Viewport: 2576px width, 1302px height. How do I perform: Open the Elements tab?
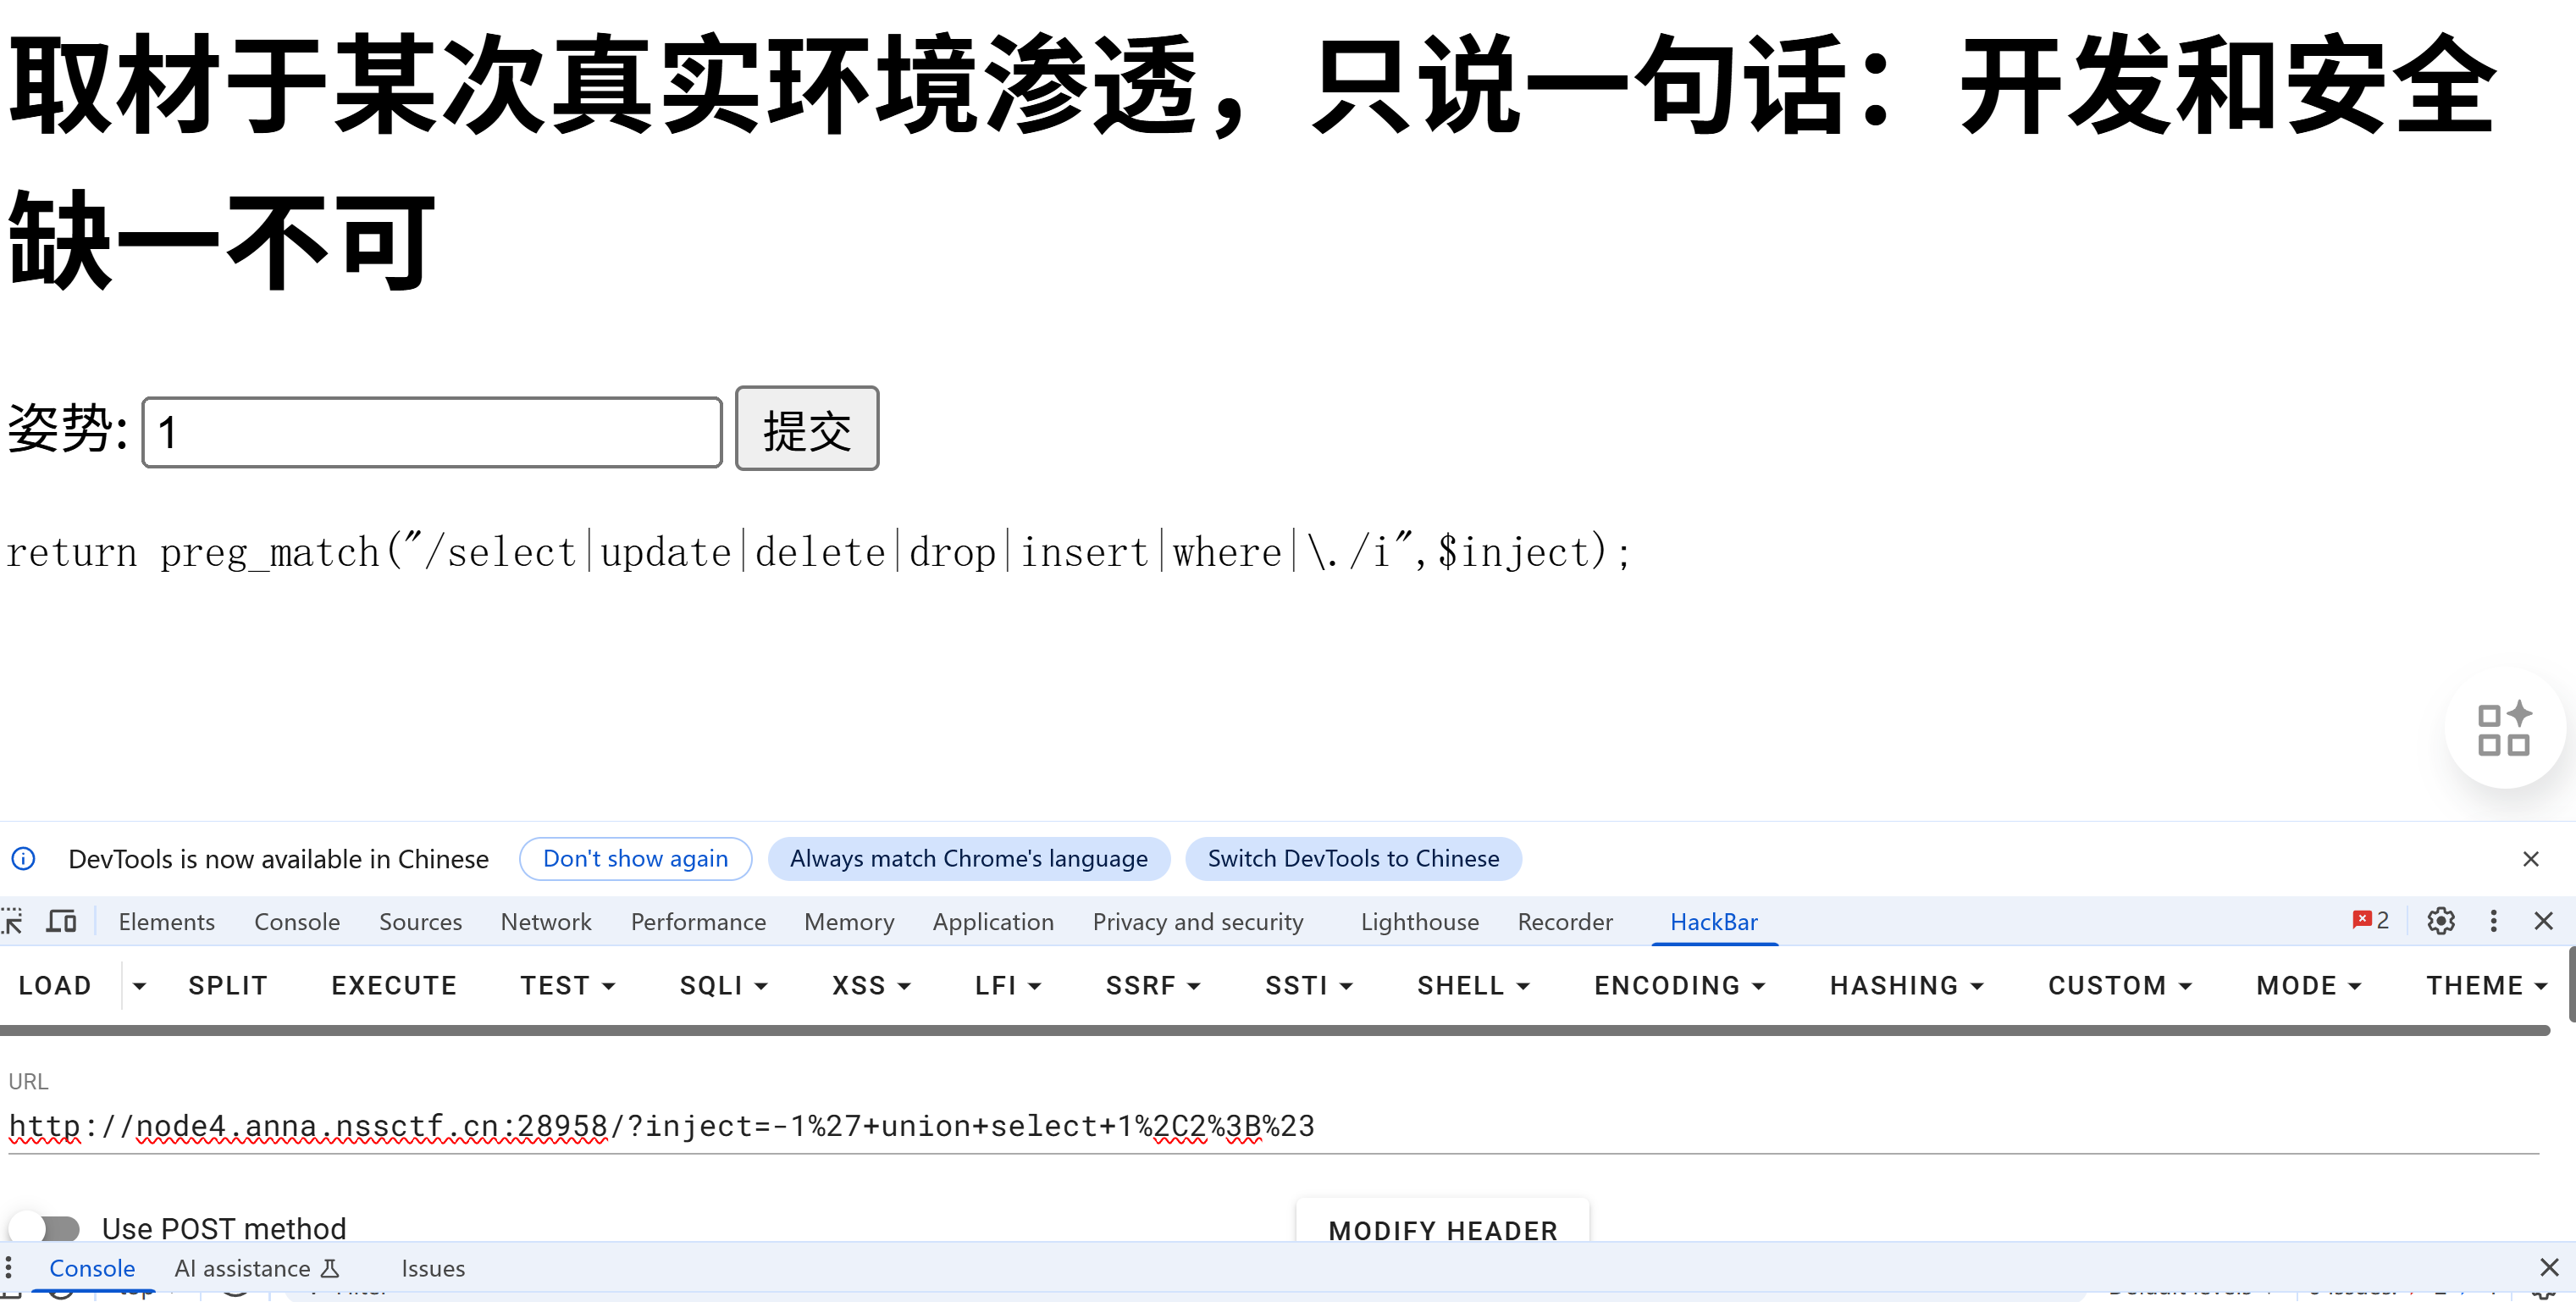pos(166,922)
